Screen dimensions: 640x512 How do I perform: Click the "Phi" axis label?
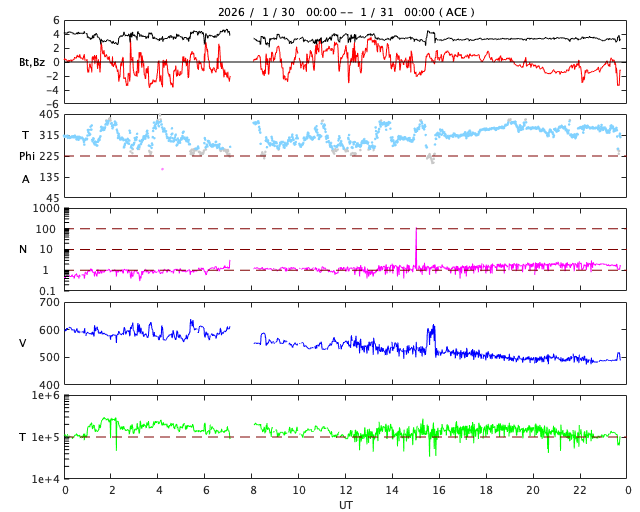[27, 156]
